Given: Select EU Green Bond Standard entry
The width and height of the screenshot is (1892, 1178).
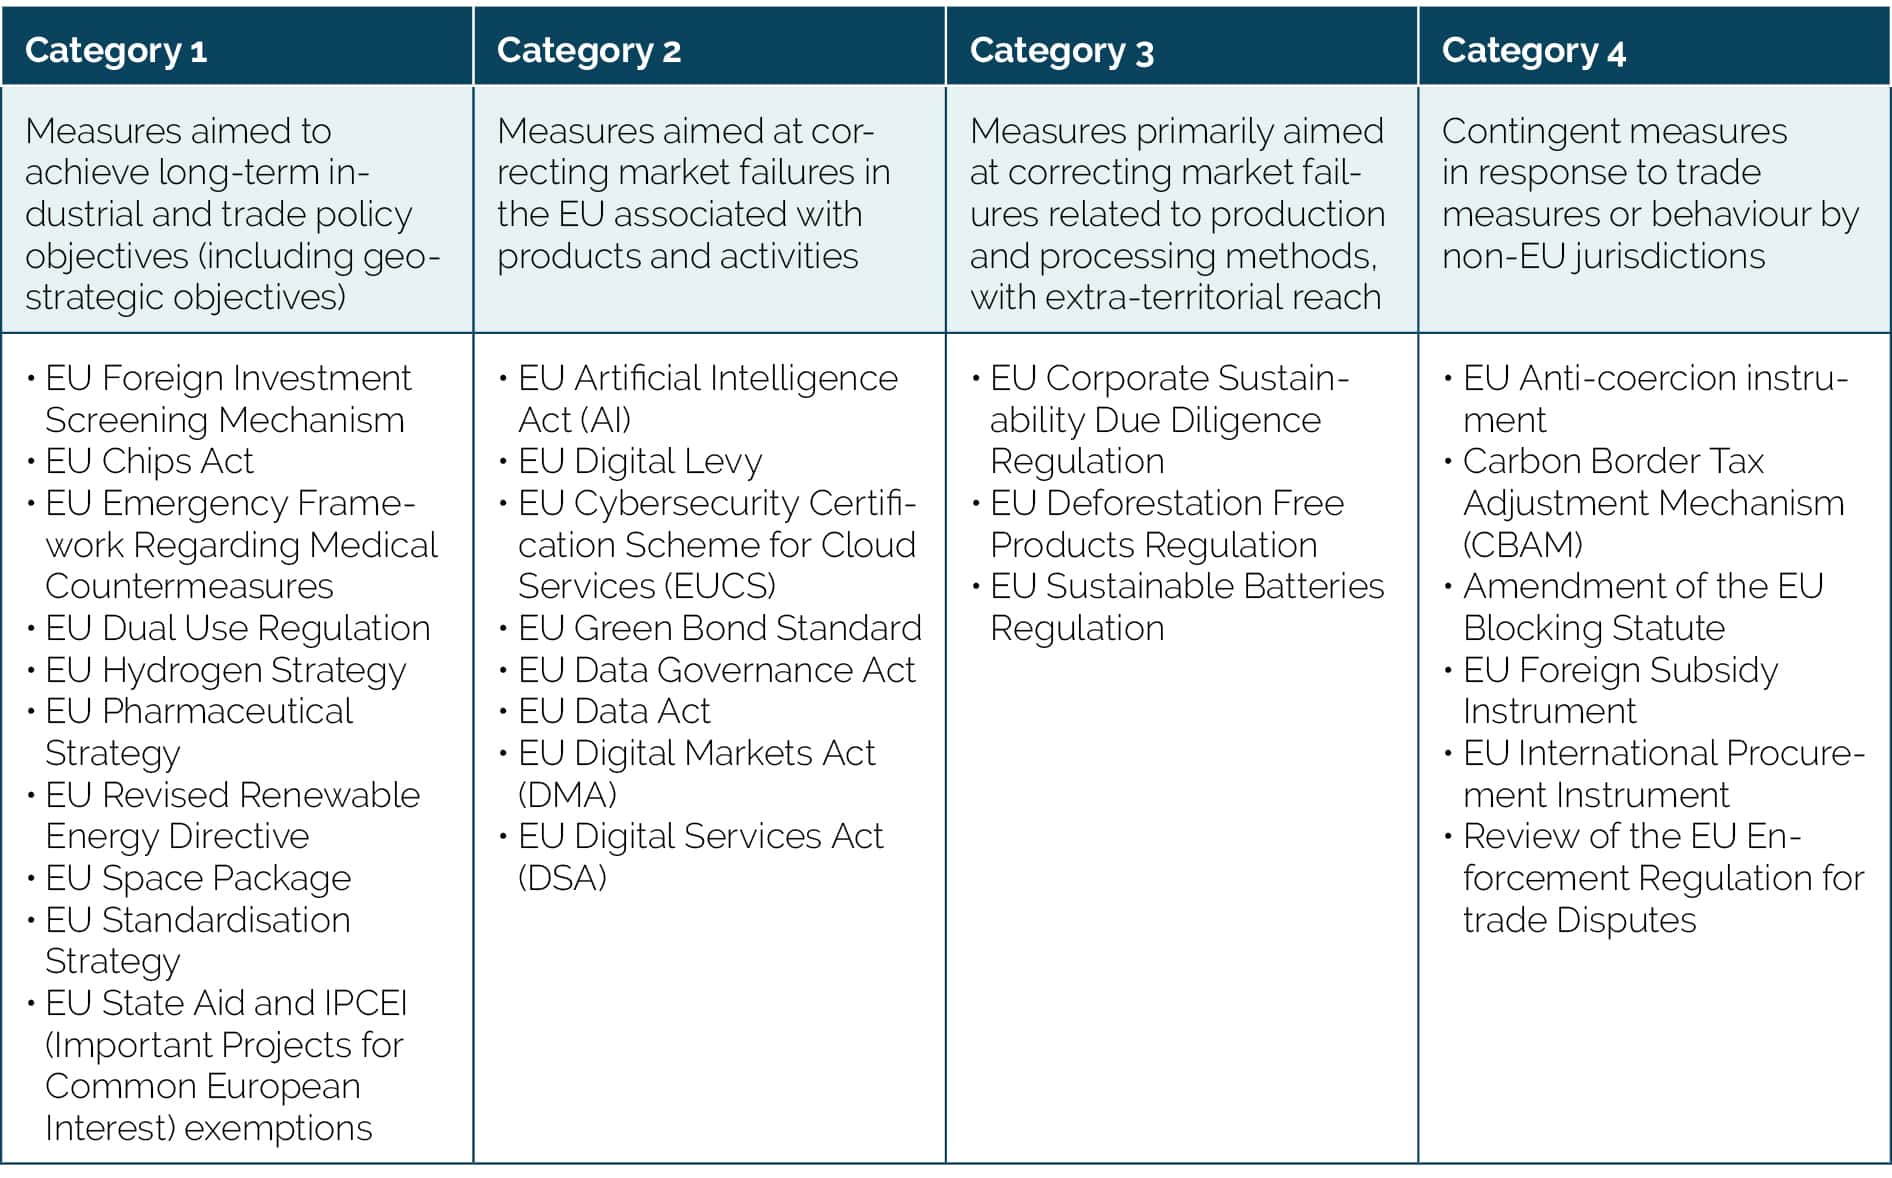Looking at the screenshot, I should pyautogui.click(x=719, y=628).
